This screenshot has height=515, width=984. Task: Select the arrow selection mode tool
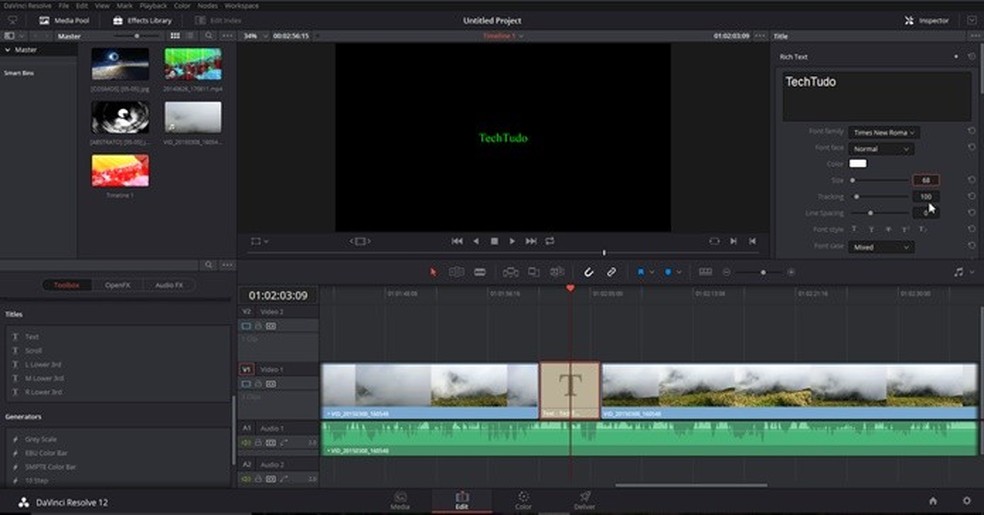click(x=432, y=272)
